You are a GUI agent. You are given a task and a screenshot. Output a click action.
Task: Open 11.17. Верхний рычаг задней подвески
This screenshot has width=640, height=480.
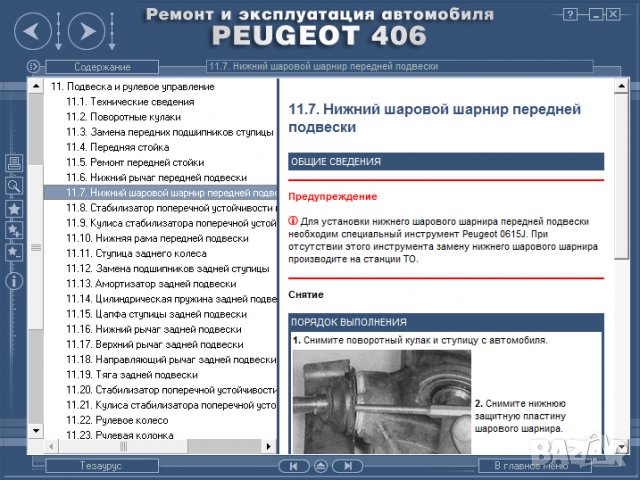click(155, 344)
